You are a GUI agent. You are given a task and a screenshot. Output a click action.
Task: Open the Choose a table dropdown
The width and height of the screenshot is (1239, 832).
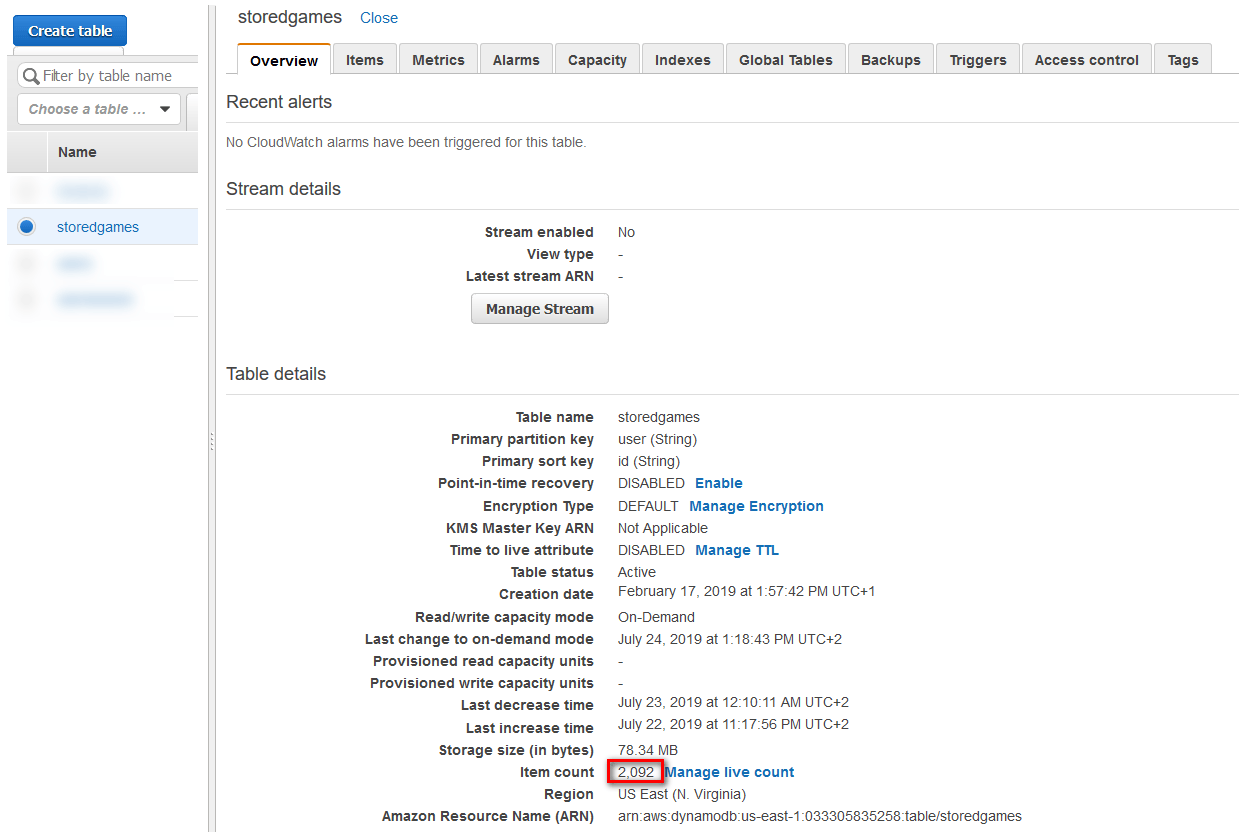(99, 109)
